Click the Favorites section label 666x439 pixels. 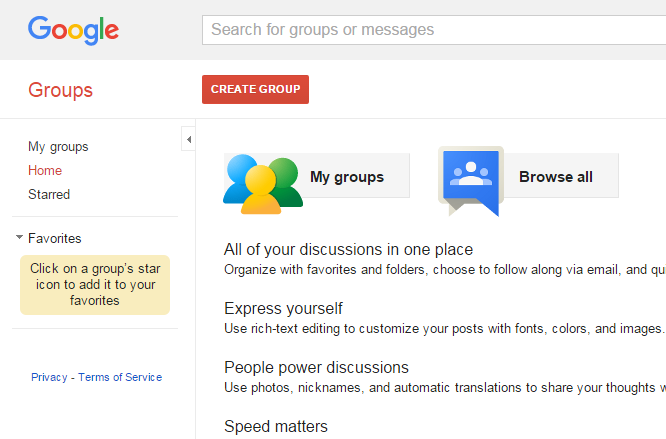(x=55, y=238)
